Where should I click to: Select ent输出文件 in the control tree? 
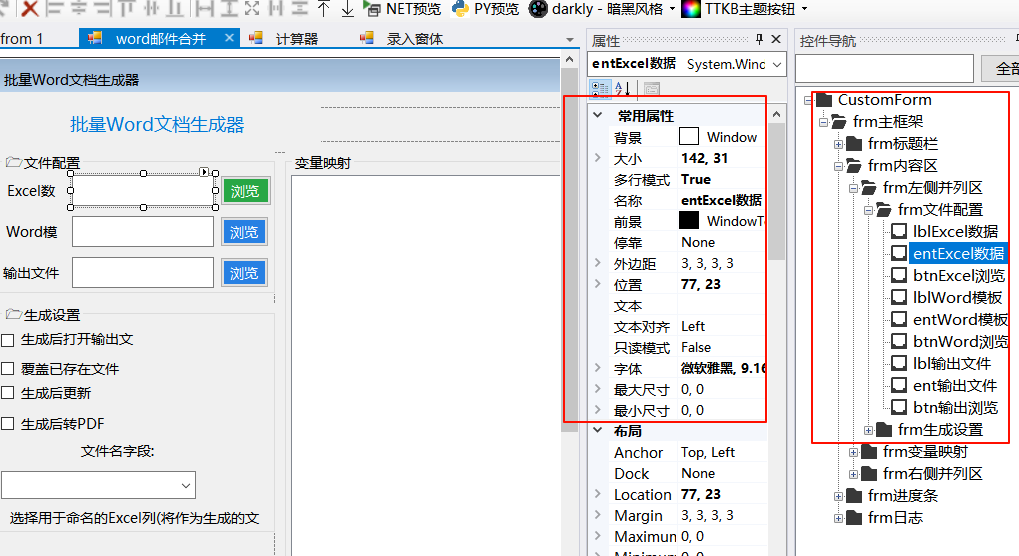[955, 386]
